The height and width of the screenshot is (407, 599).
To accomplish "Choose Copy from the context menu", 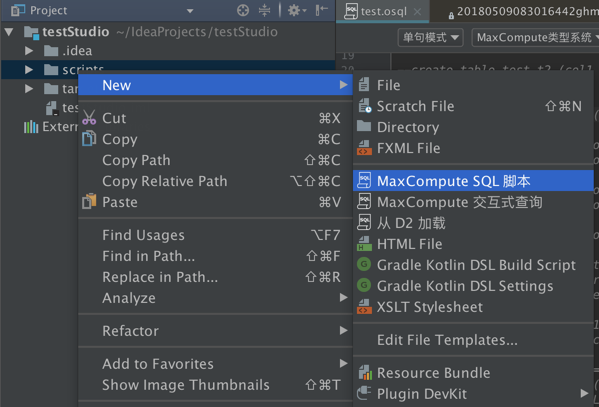I will coord(215,139).
